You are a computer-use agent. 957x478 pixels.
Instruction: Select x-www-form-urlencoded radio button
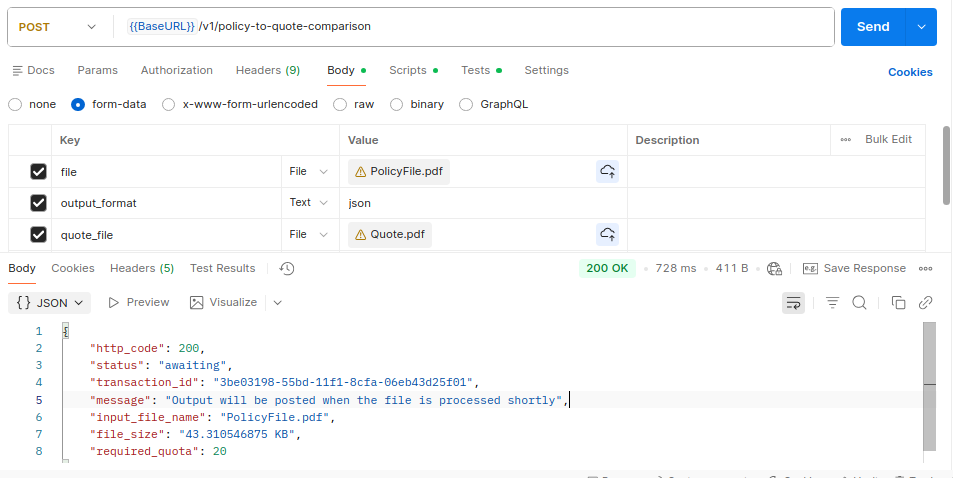[168, 104]
